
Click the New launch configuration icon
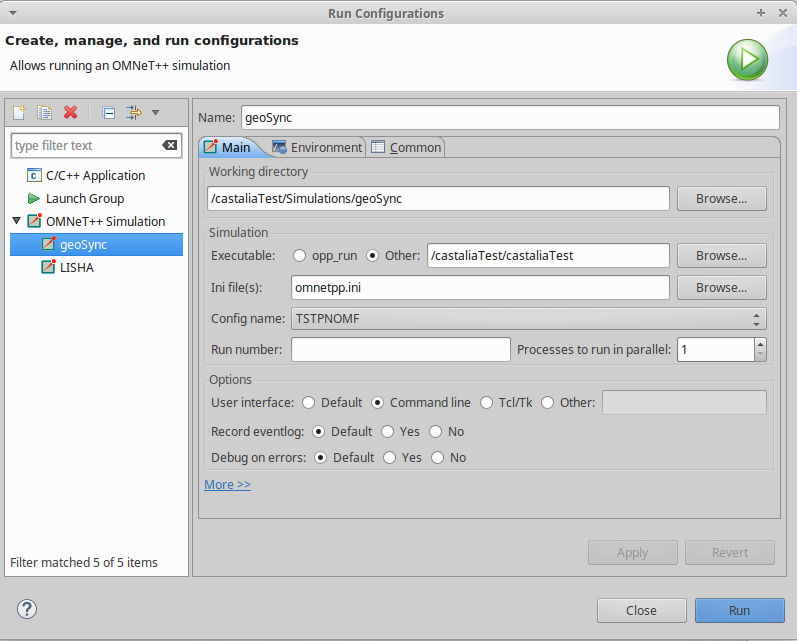click(19, 112)
